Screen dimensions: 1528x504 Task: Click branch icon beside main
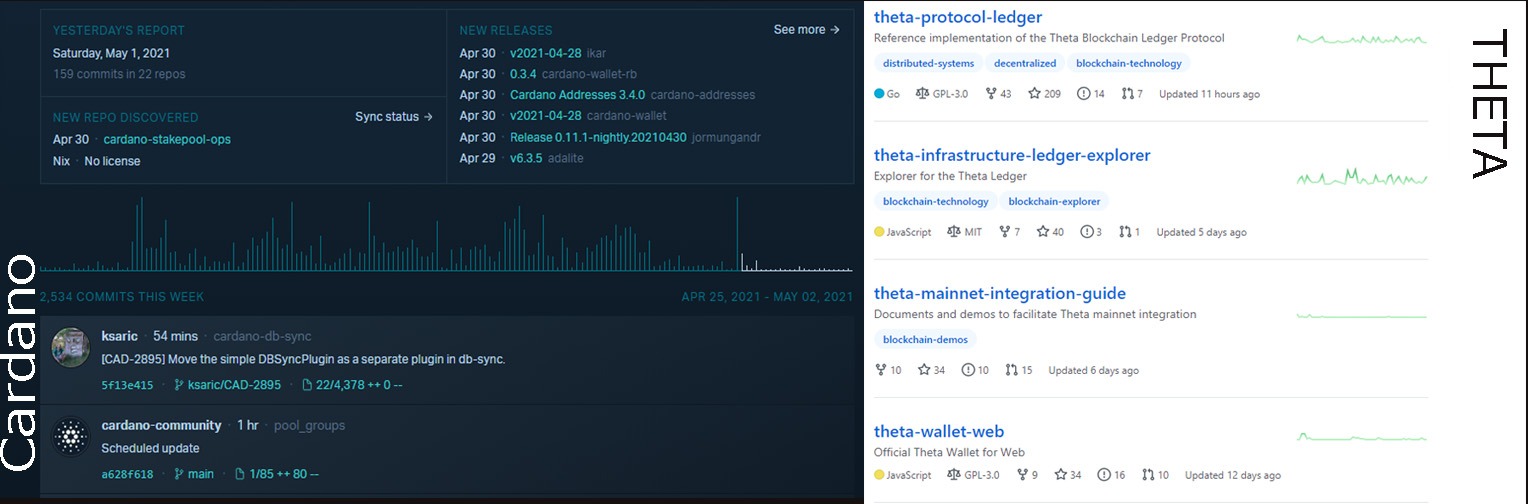[179, 474]
